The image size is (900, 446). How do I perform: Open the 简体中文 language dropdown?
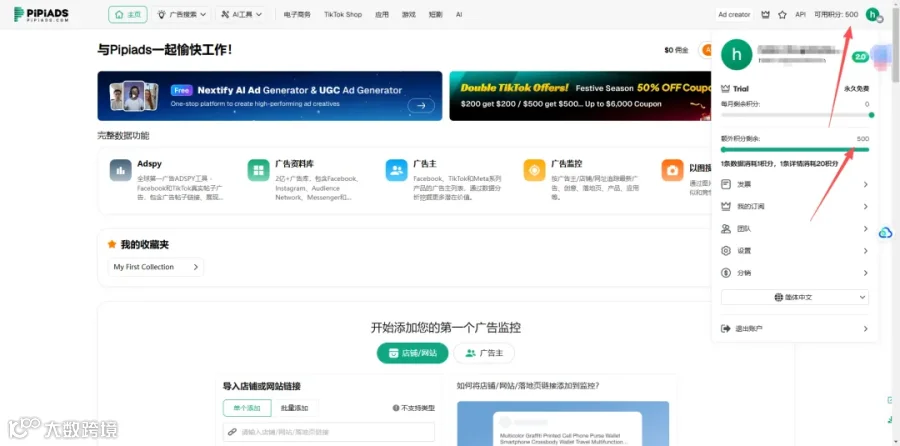[795, 297]
